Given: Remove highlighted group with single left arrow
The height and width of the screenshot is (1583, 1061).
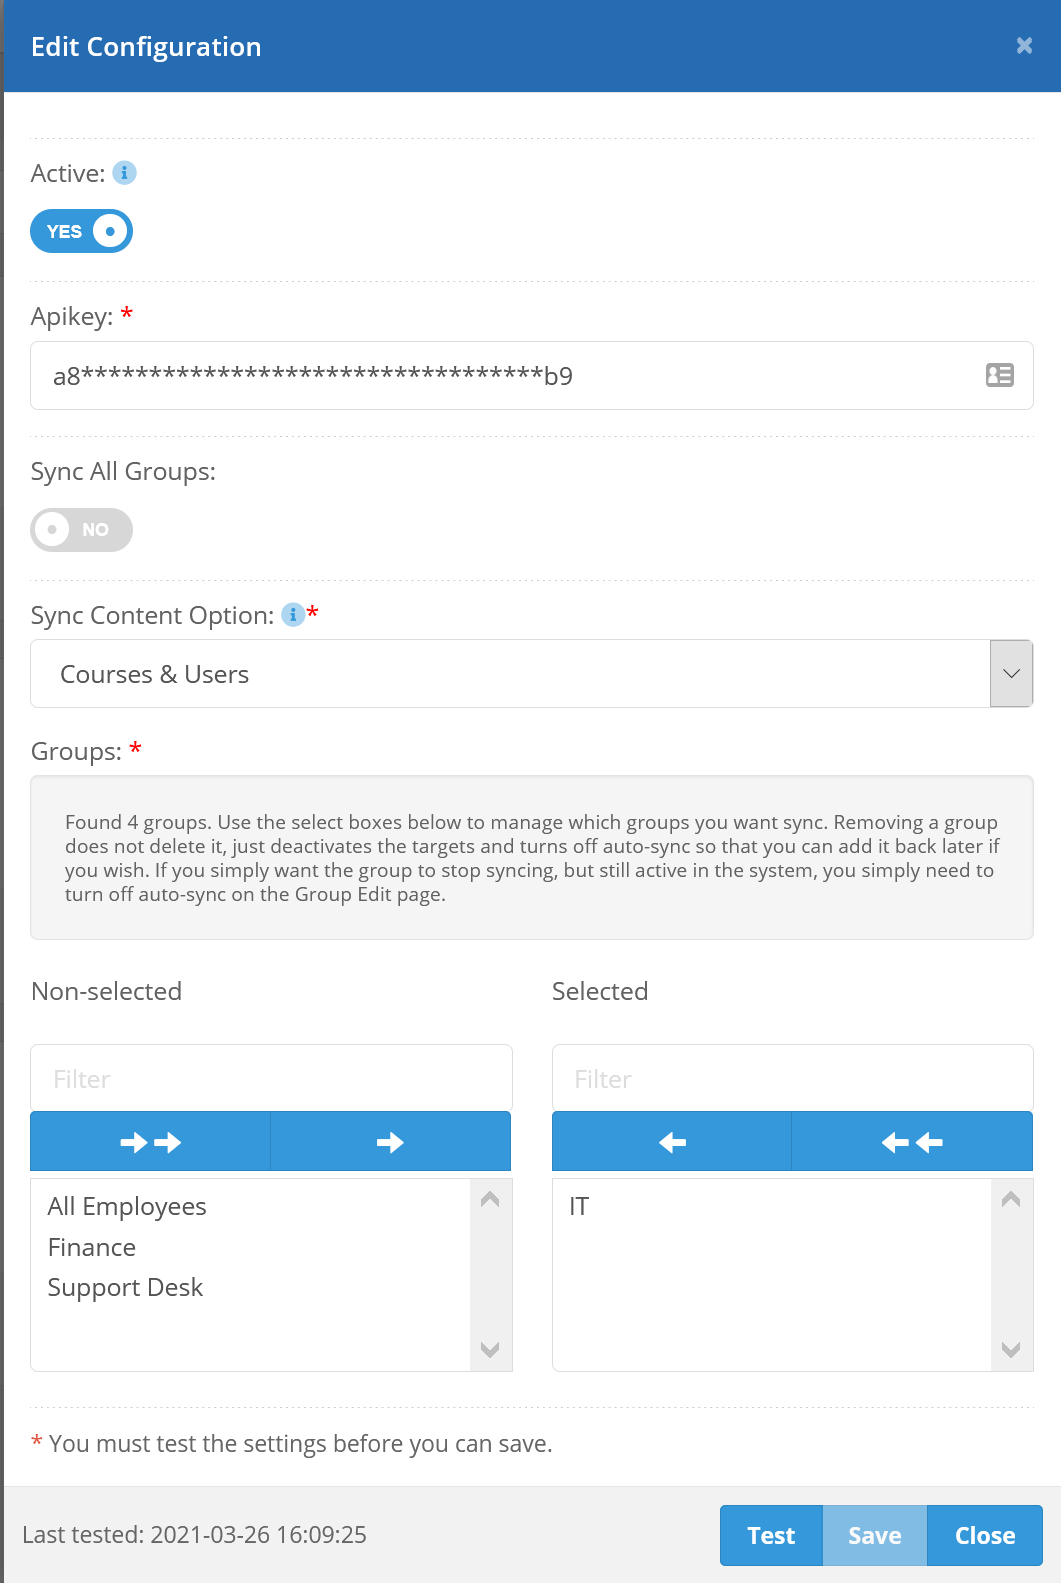Looking at the screenshot, I should click(x=672, y=1142).
